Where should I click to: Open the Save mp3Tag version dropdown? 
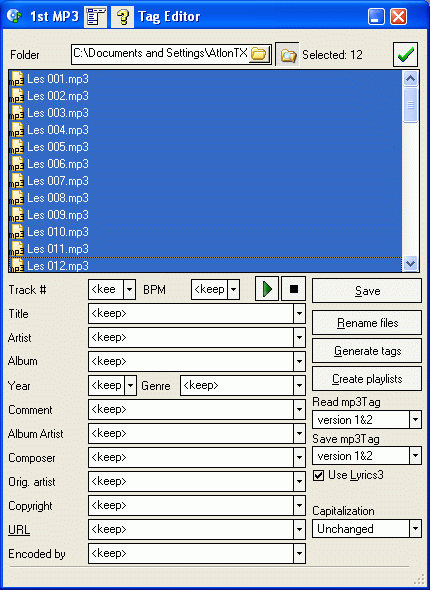[415, 456]
